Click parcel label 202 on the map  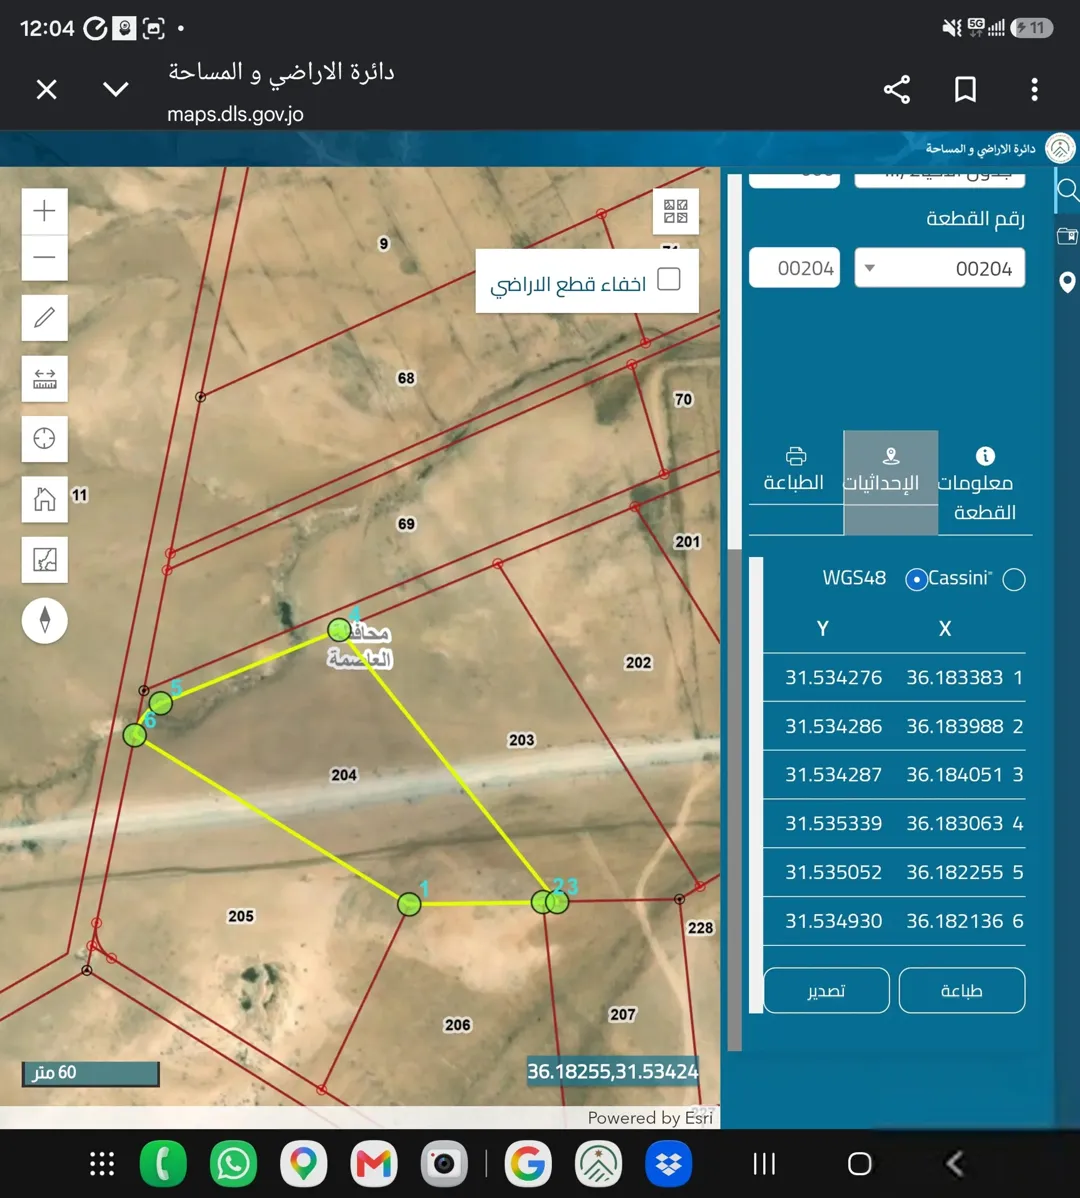pyautogui.click(x=639, y=662)
